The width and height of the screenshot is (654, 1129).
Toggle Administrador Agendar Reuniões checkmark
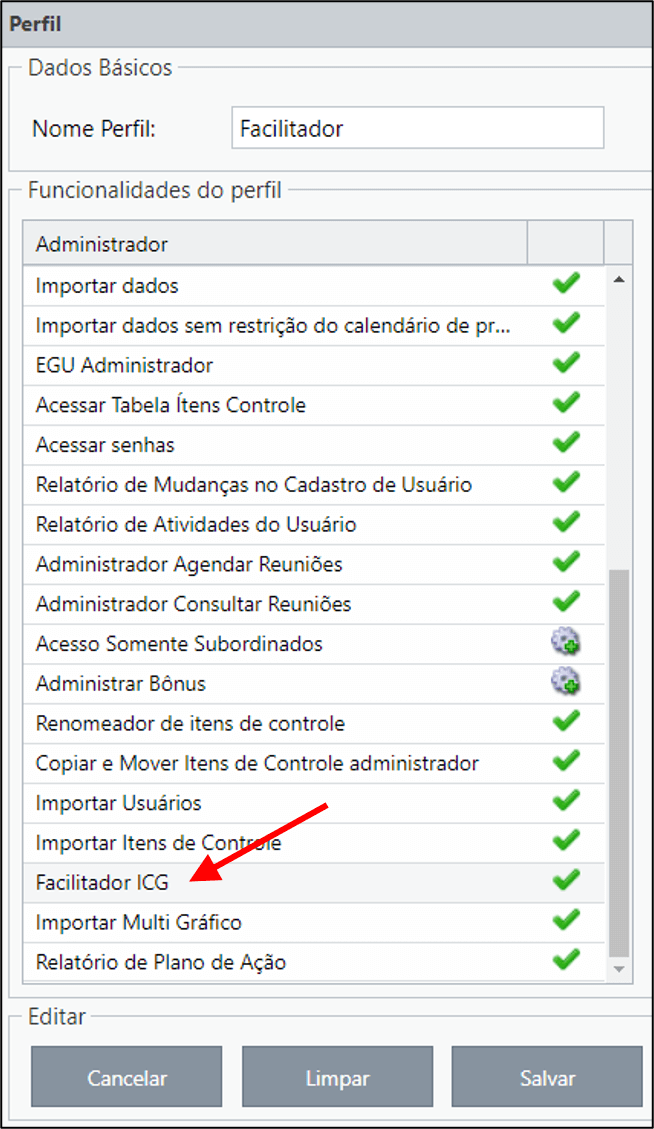point(566,562)
